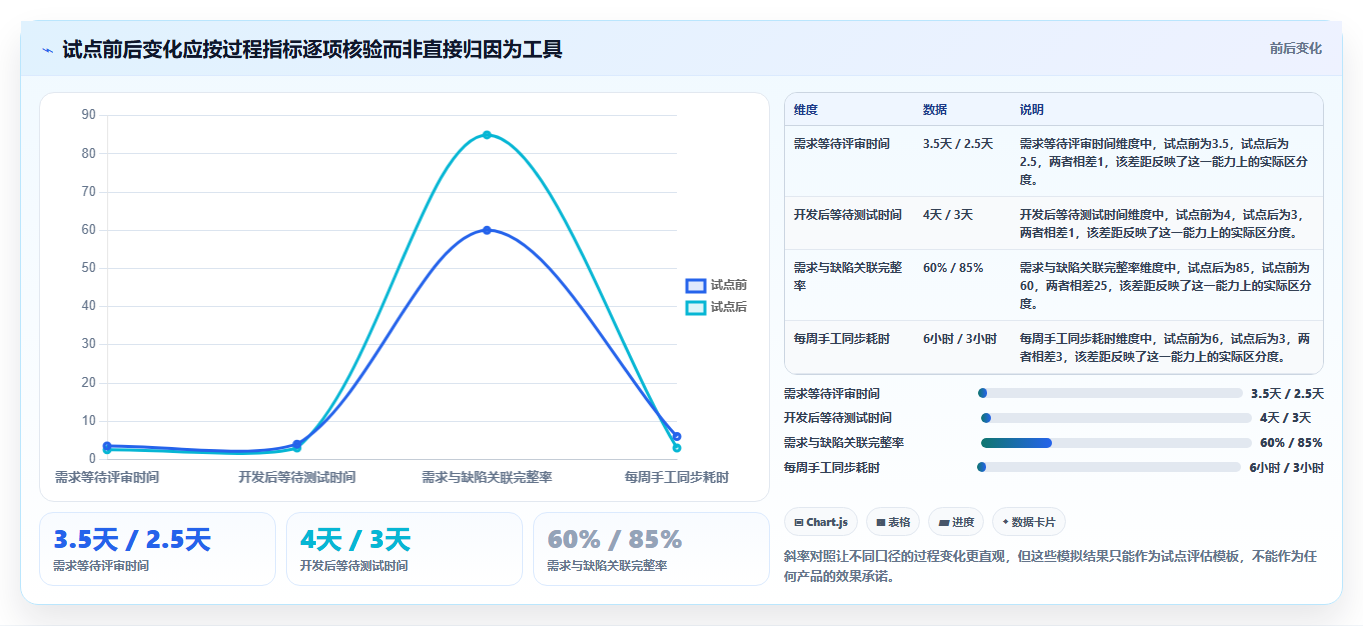
Task: Click table value 6小时 / 3小时
Action: [x=960, y=339]
